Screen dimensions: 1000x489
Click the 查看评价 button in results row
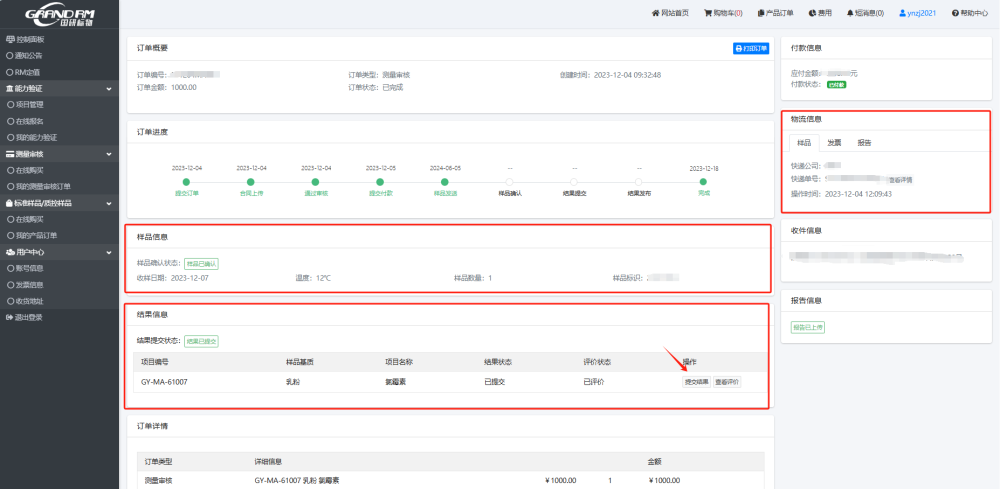(x=727, y=381)
